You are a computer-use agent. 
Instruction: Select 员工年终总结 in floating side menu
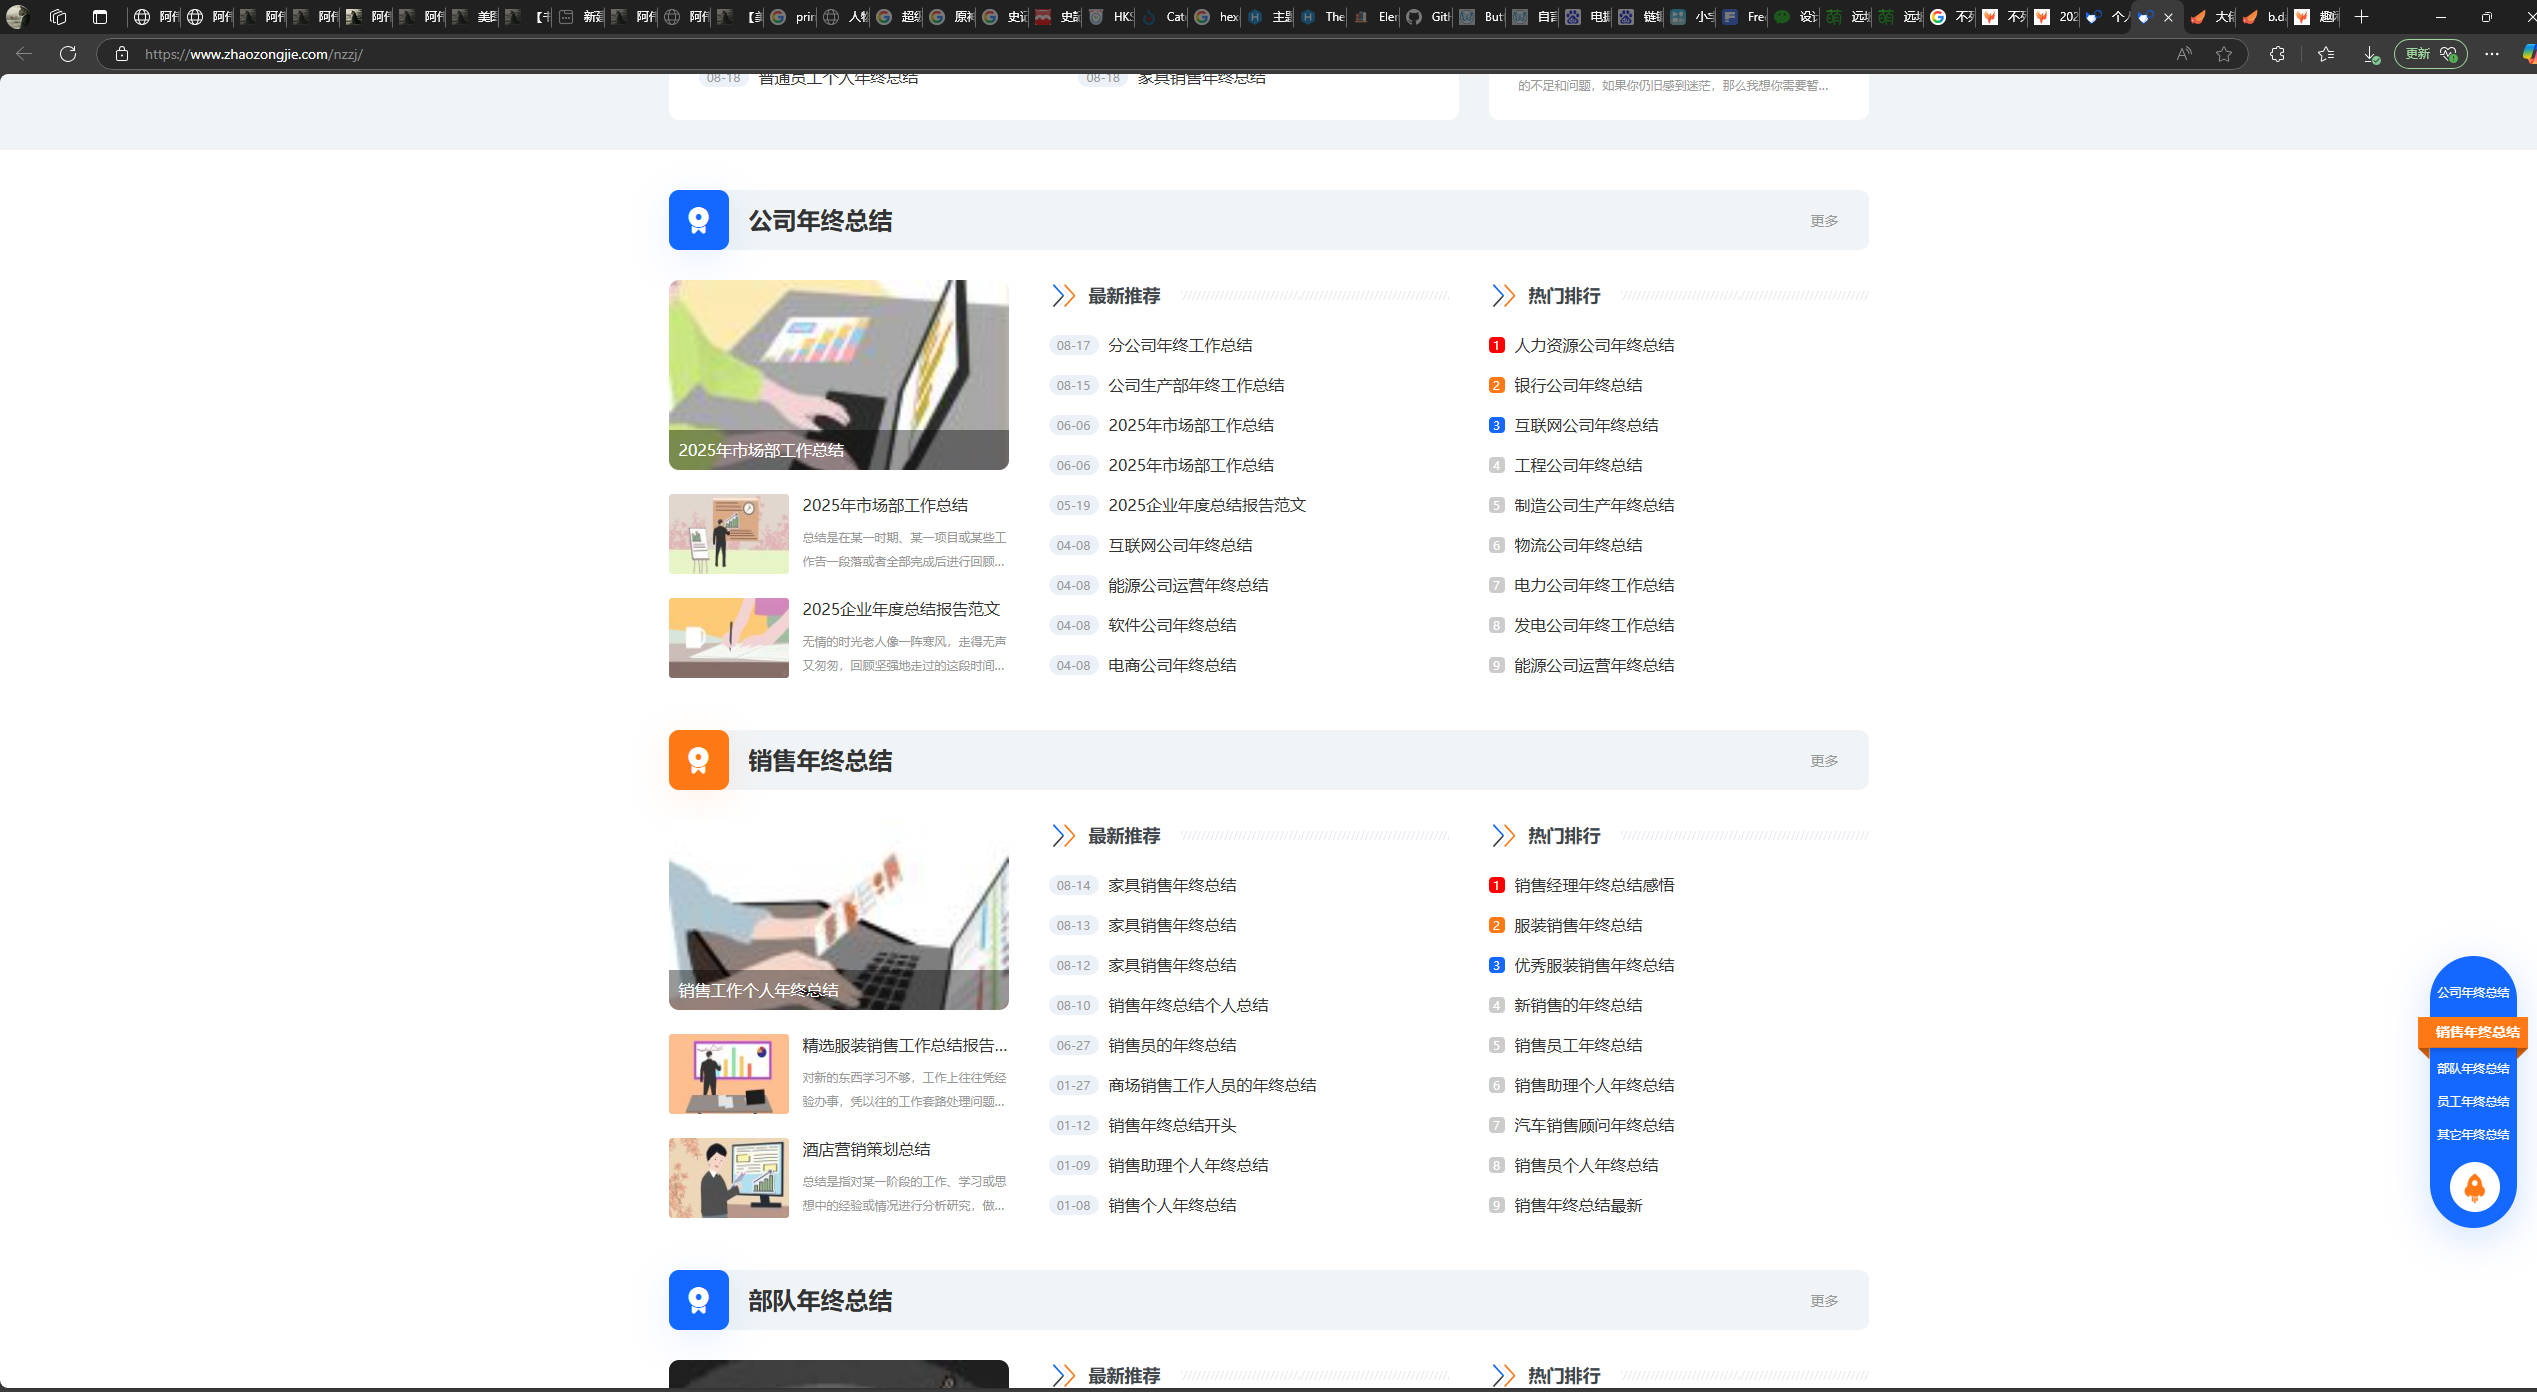[2472, 1101]
